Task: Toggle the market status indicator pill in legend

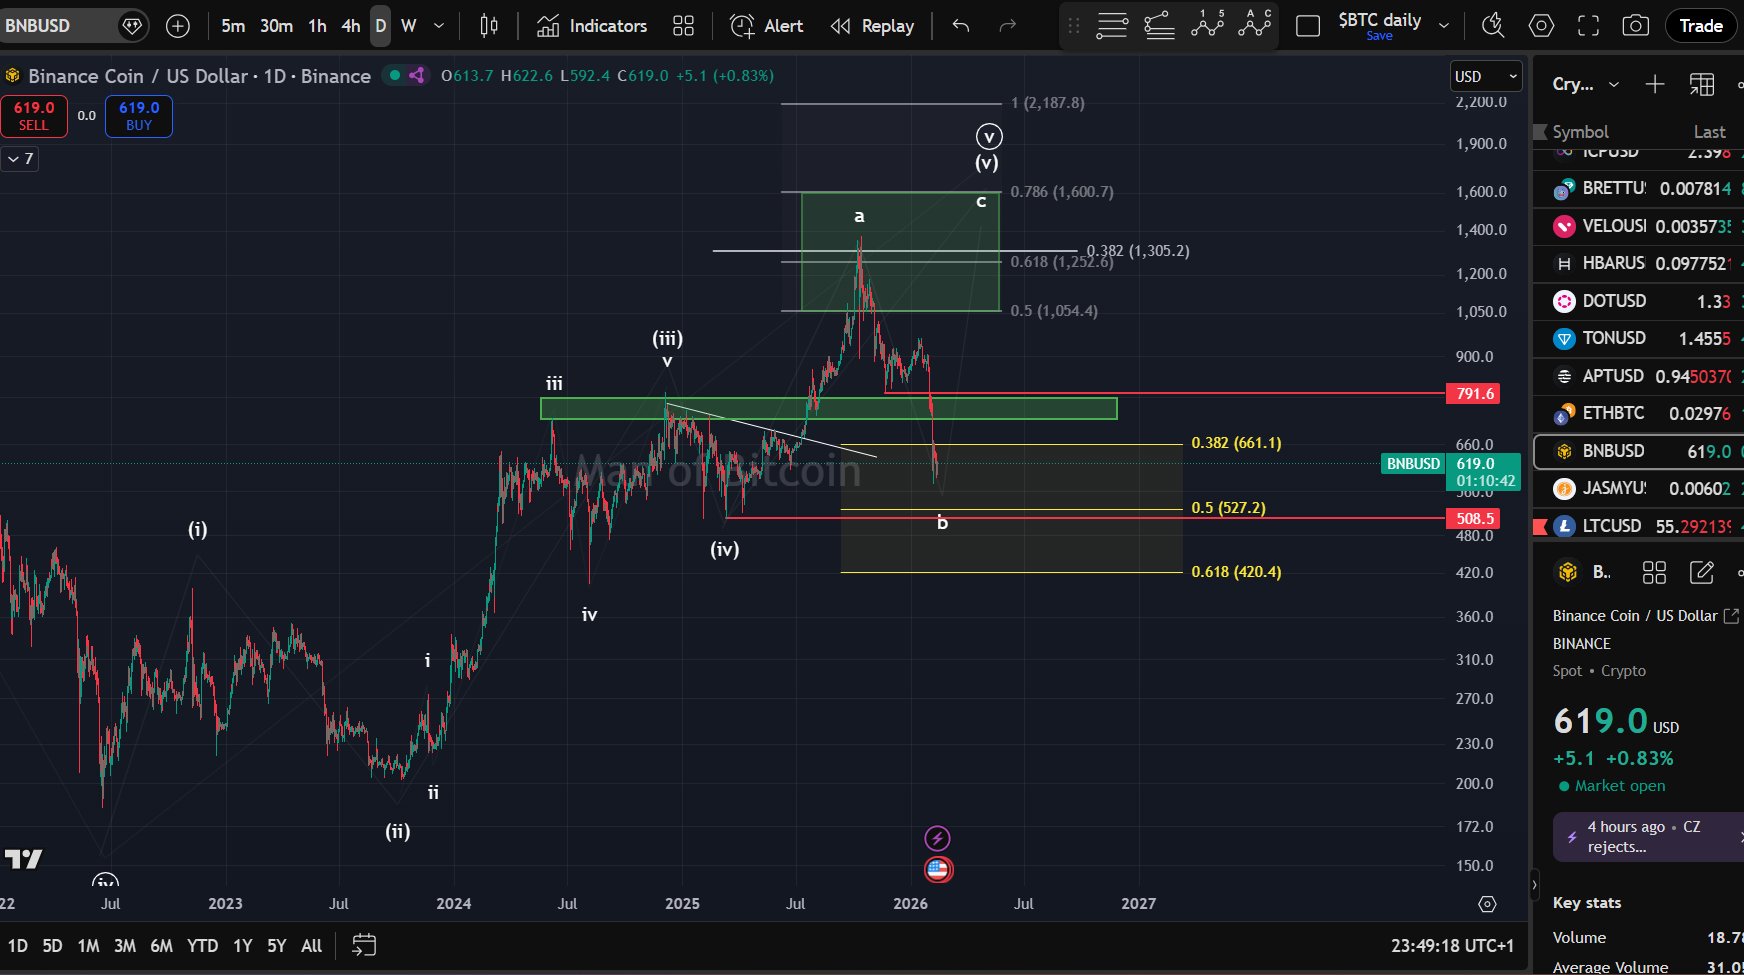Action: pyautogui.click(x=406, y=75)
